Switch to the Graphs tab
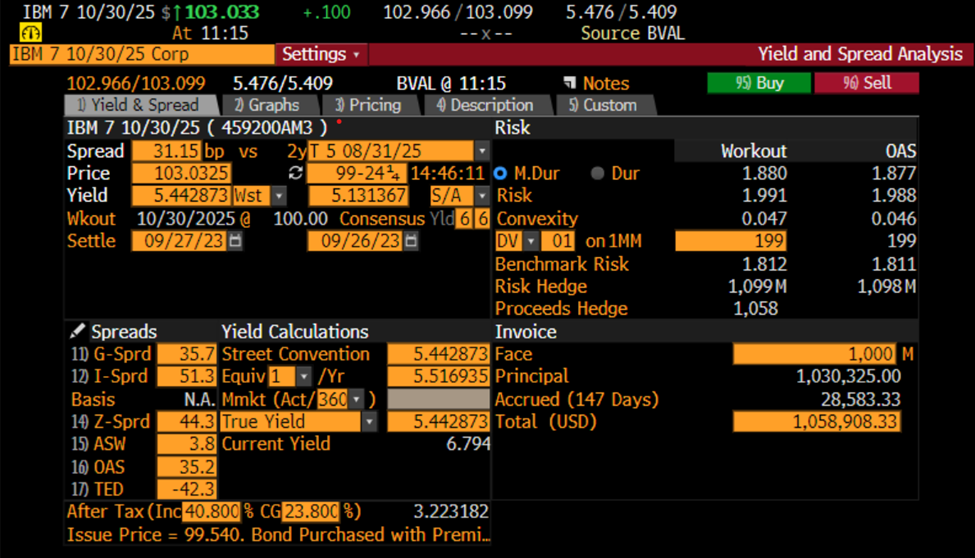Image resolution: width=975 pixels, height=558 pixels. coord(269,105)
